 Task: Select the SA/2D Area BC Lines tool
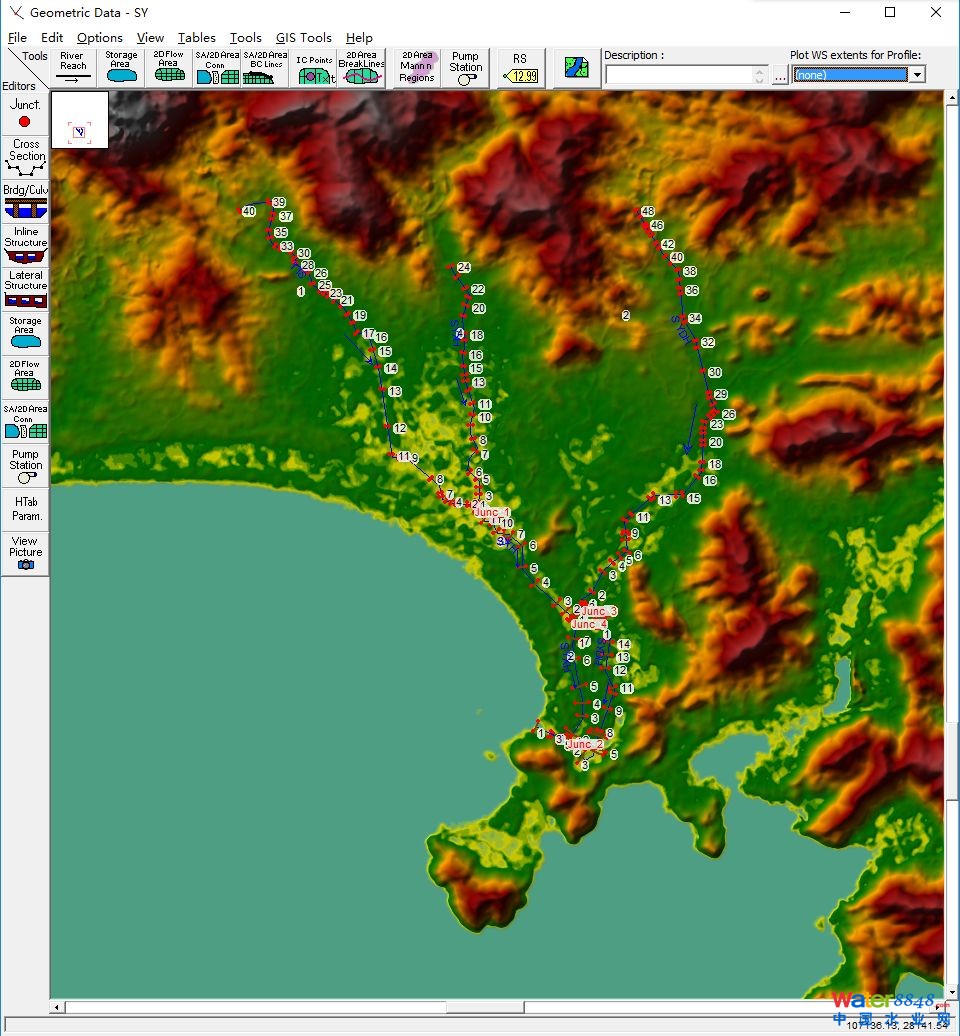(265, 68)
